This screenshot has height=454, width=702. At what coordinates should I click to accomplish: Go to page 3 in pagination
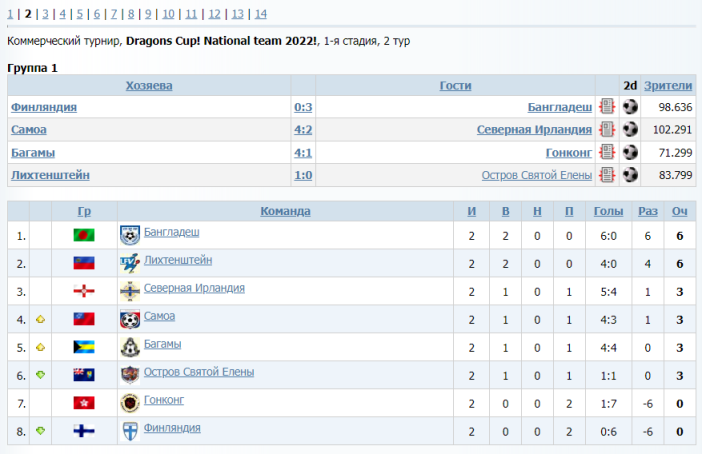46,14
